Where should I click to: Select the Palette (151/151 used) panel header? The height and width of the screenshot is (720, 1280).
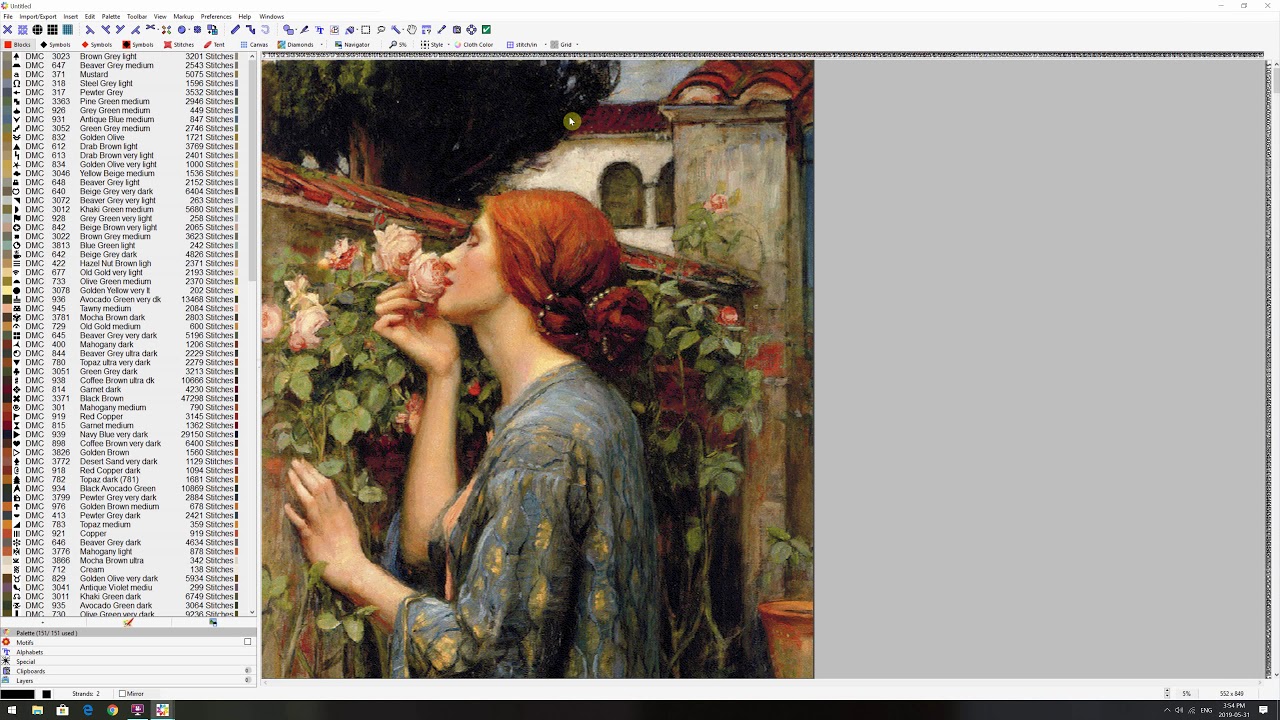(128, 633)
